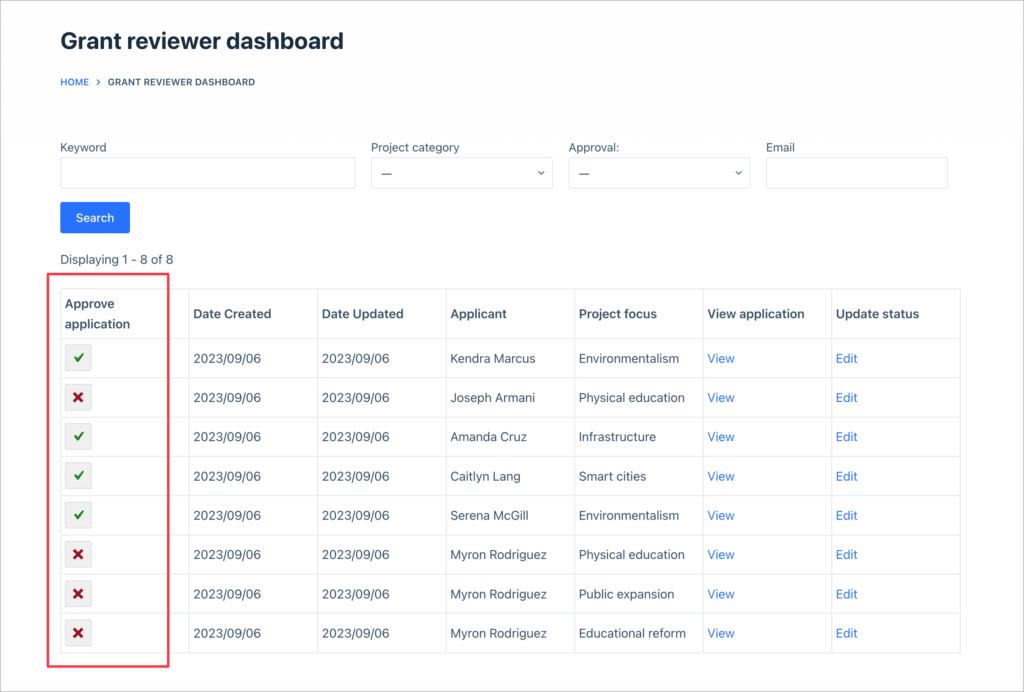Screen dimensions: 1024x692
Task: Click the Search button
Action: [x=95, y=217]
